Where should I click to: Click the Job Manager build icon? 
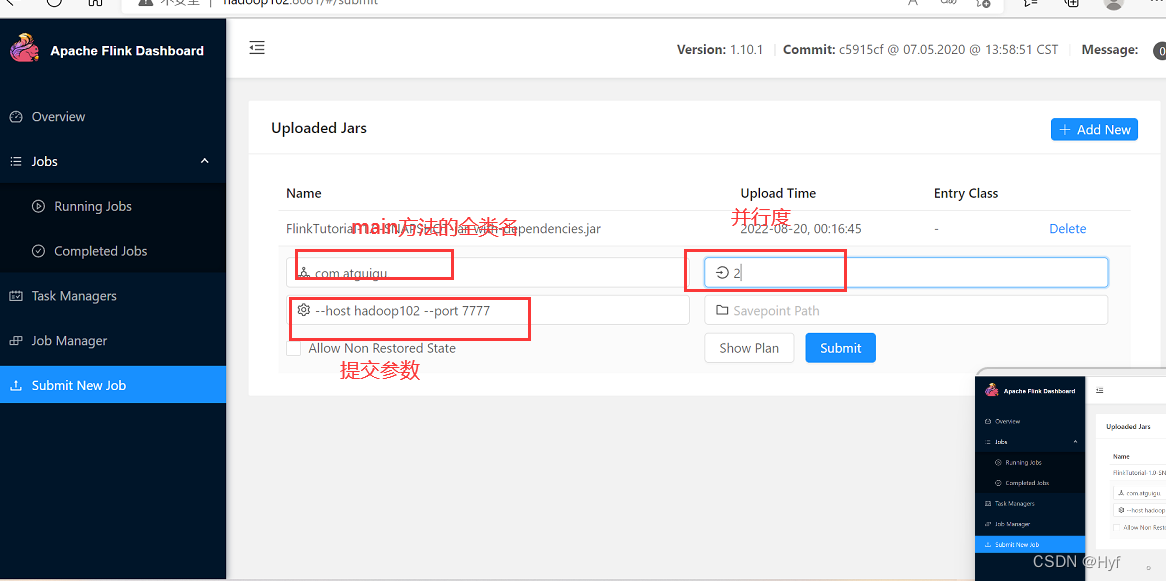[16, 341]
